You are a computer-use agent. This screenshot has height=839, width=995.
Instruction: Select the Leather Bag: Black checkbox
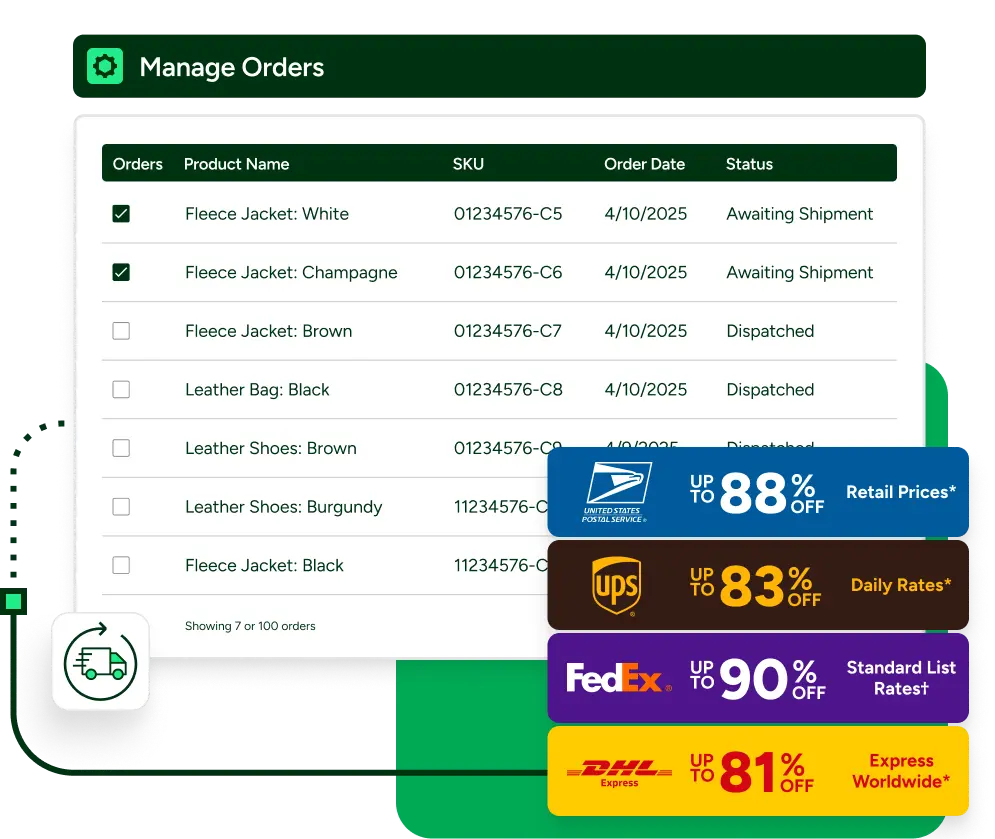(x=120, y=389)
